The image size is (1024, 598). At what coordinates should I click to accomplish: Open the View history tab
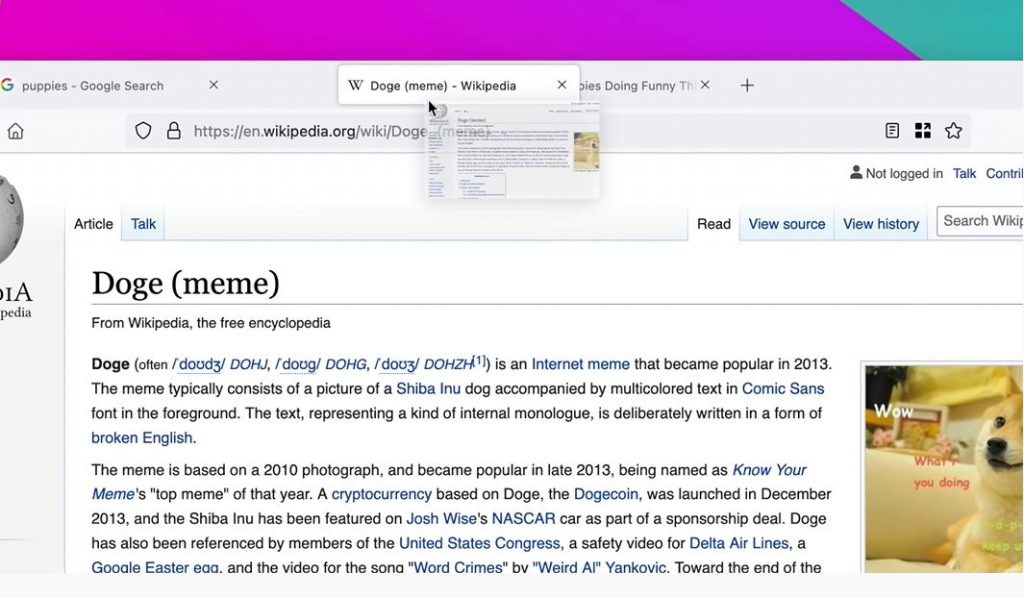point(880,224)
